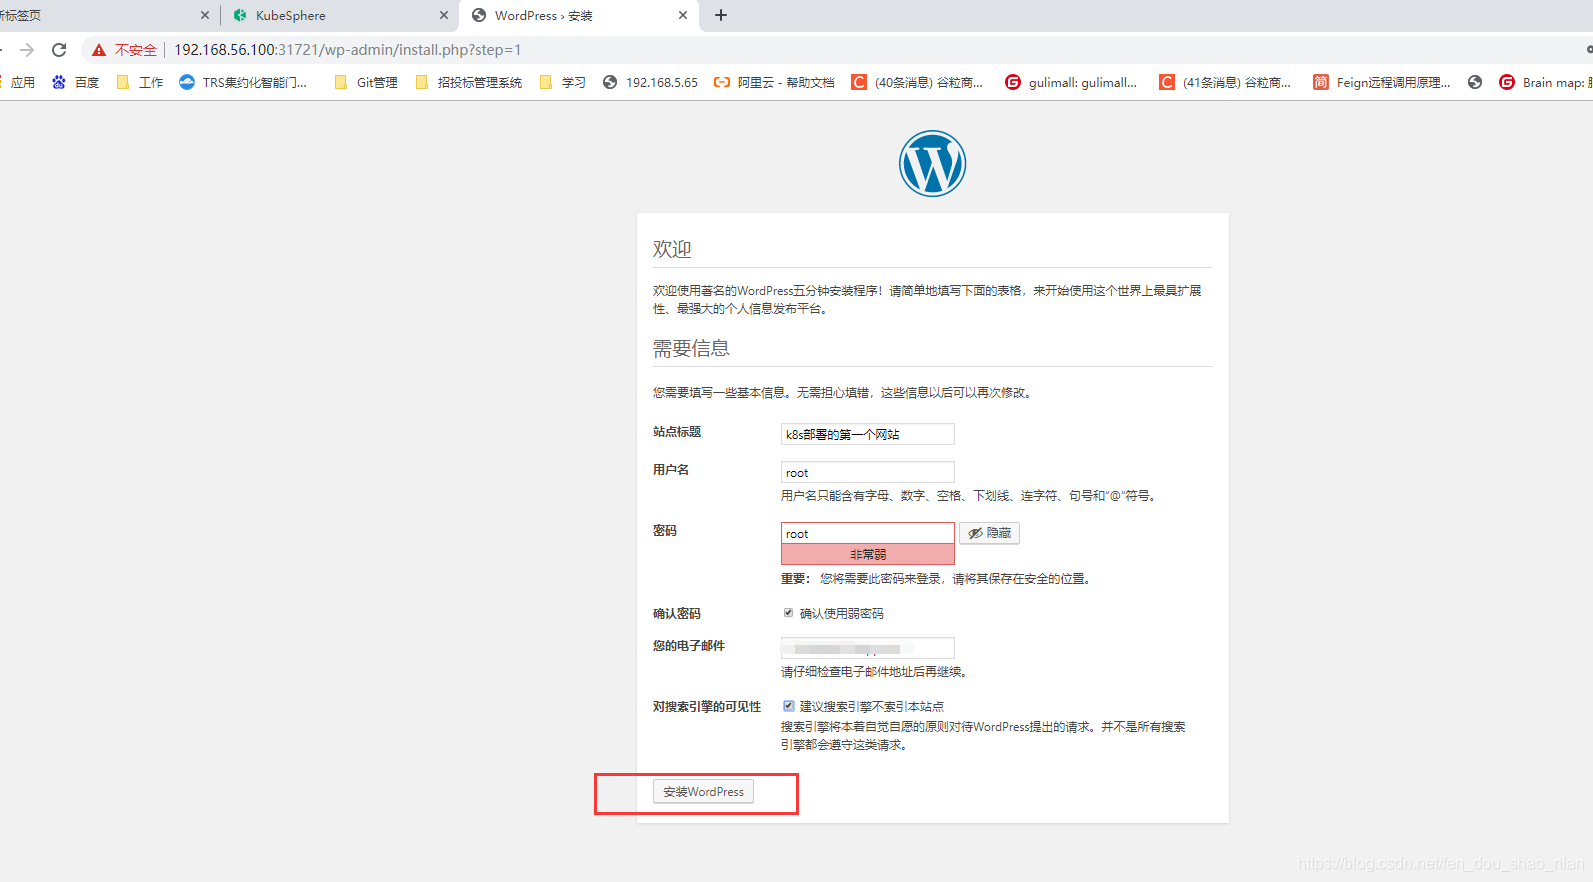Click the 欢迎 heading text
This screenshot has width=1593, height=882.
pos(672,249)
